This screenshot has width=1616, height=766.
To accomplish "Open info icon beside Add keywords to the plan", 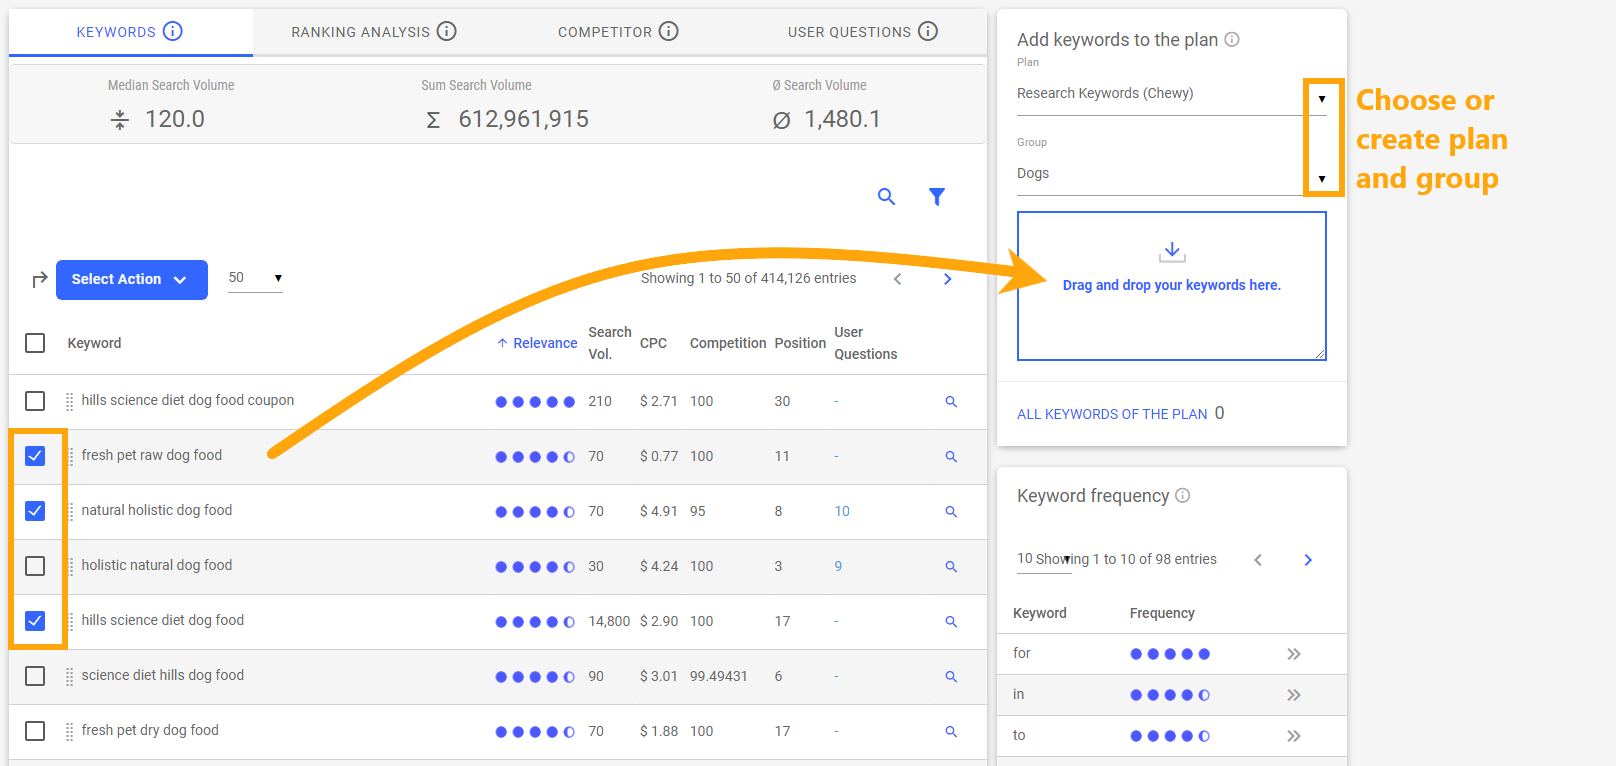I will coord(1232,40).
